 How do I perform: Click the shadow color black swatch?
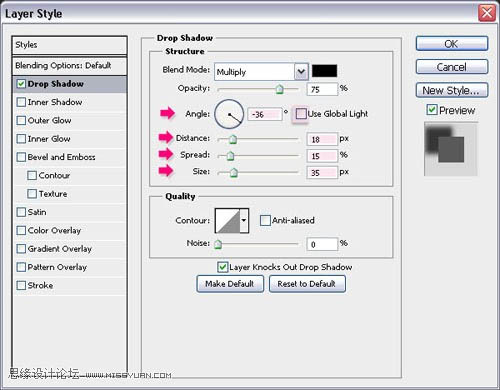tap(324, 71)
